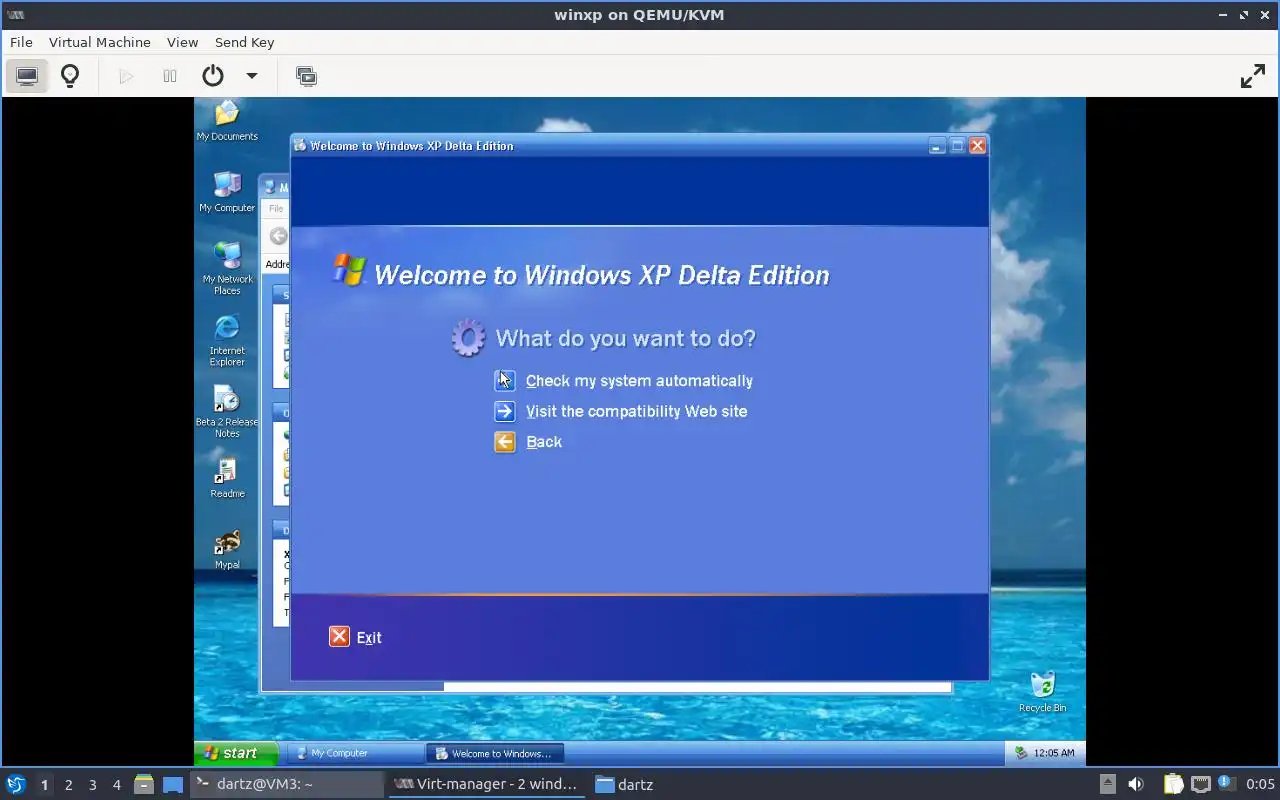Viewport: 1280px width, 800px height.
Task: Click the removable media eject tray icon
Action: [x=1107, y=784]
